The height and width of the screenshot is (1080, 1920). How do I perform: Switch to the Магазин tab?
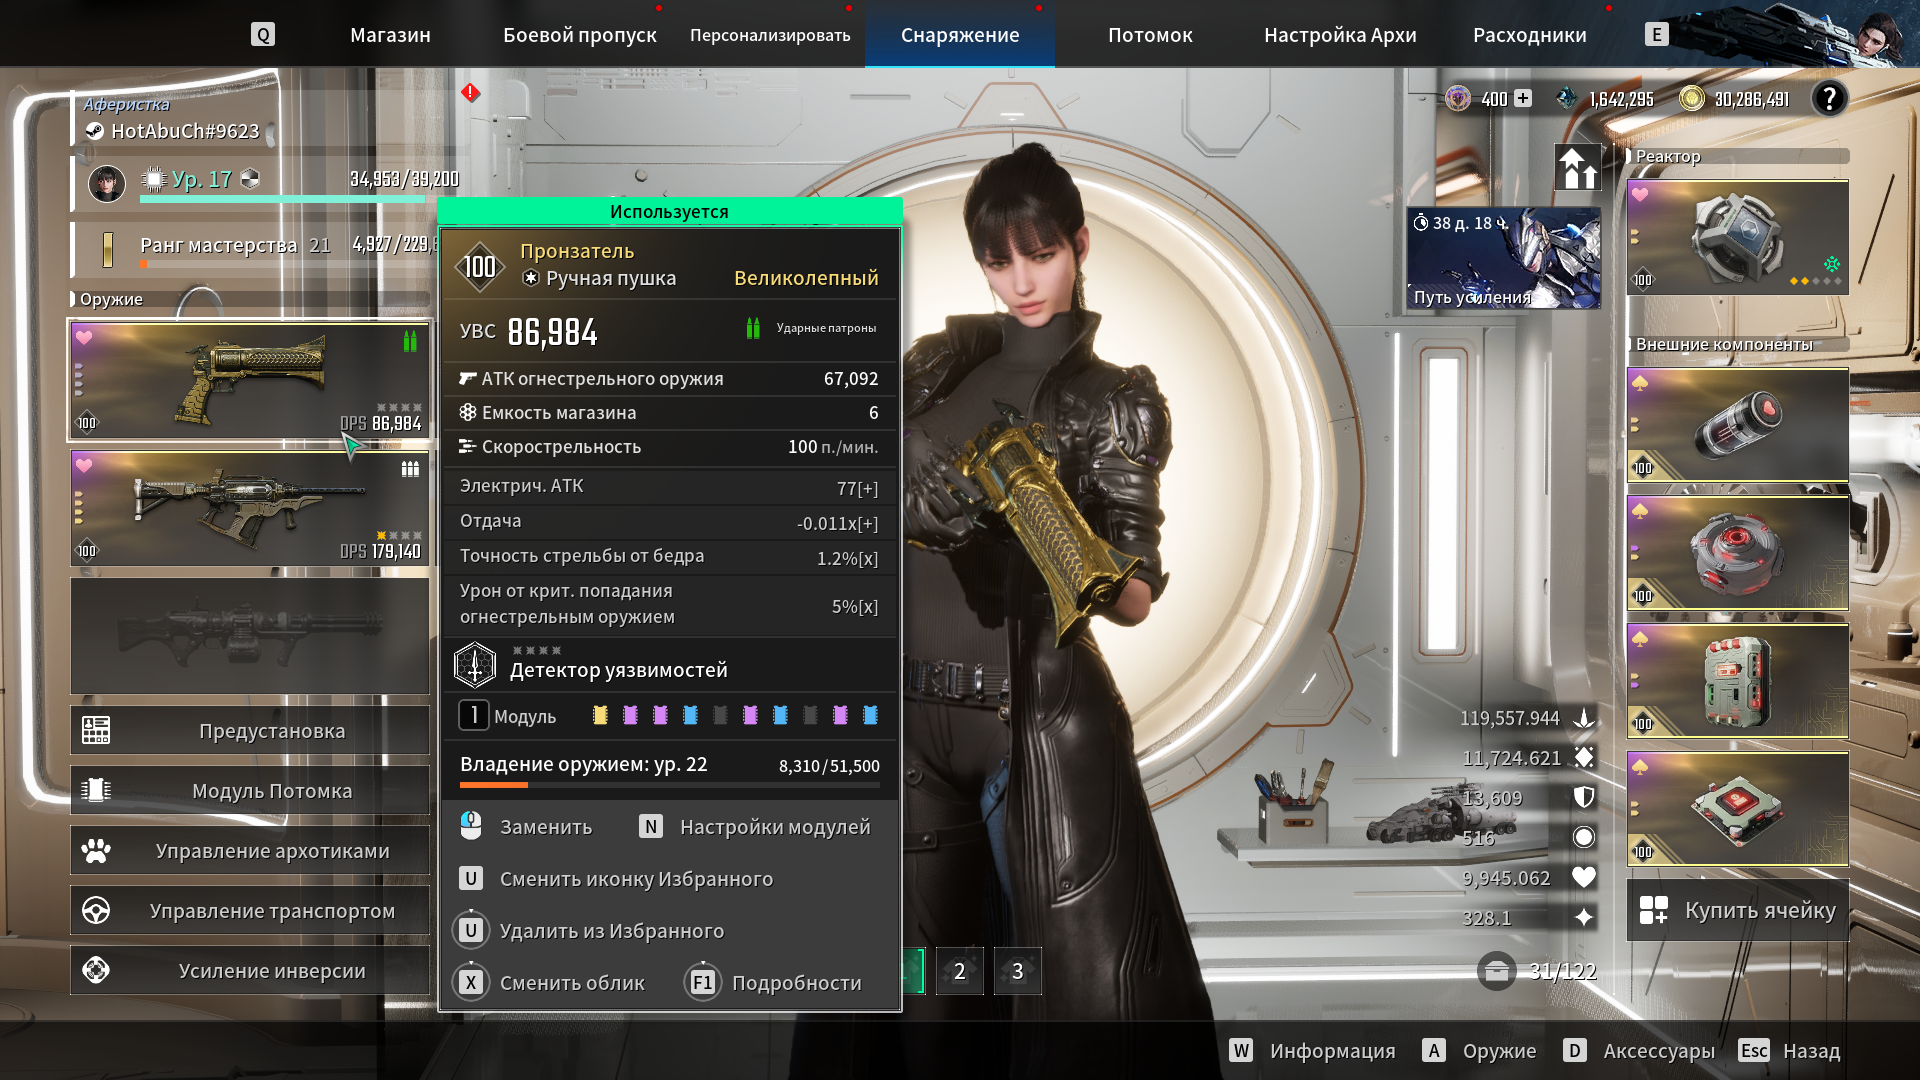[x=390, y=35]
